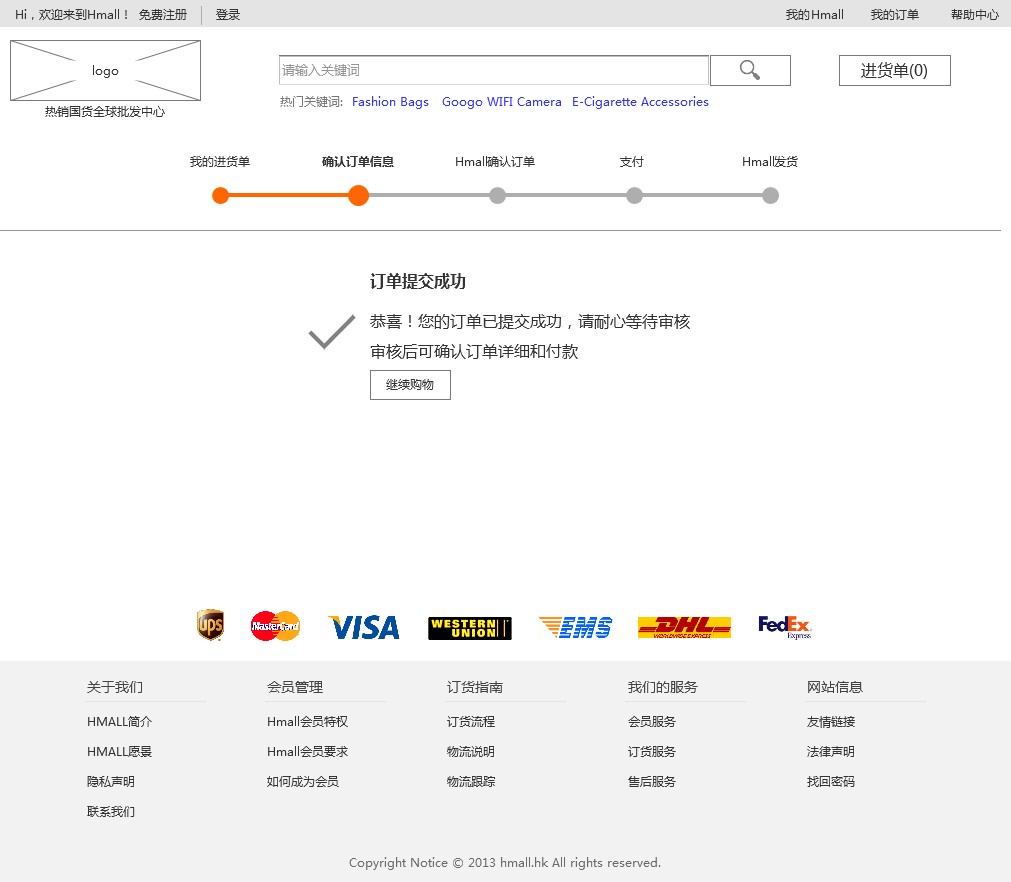Click the MasterCard payment logo
The image size is (1011, 882).
point(275,626)
